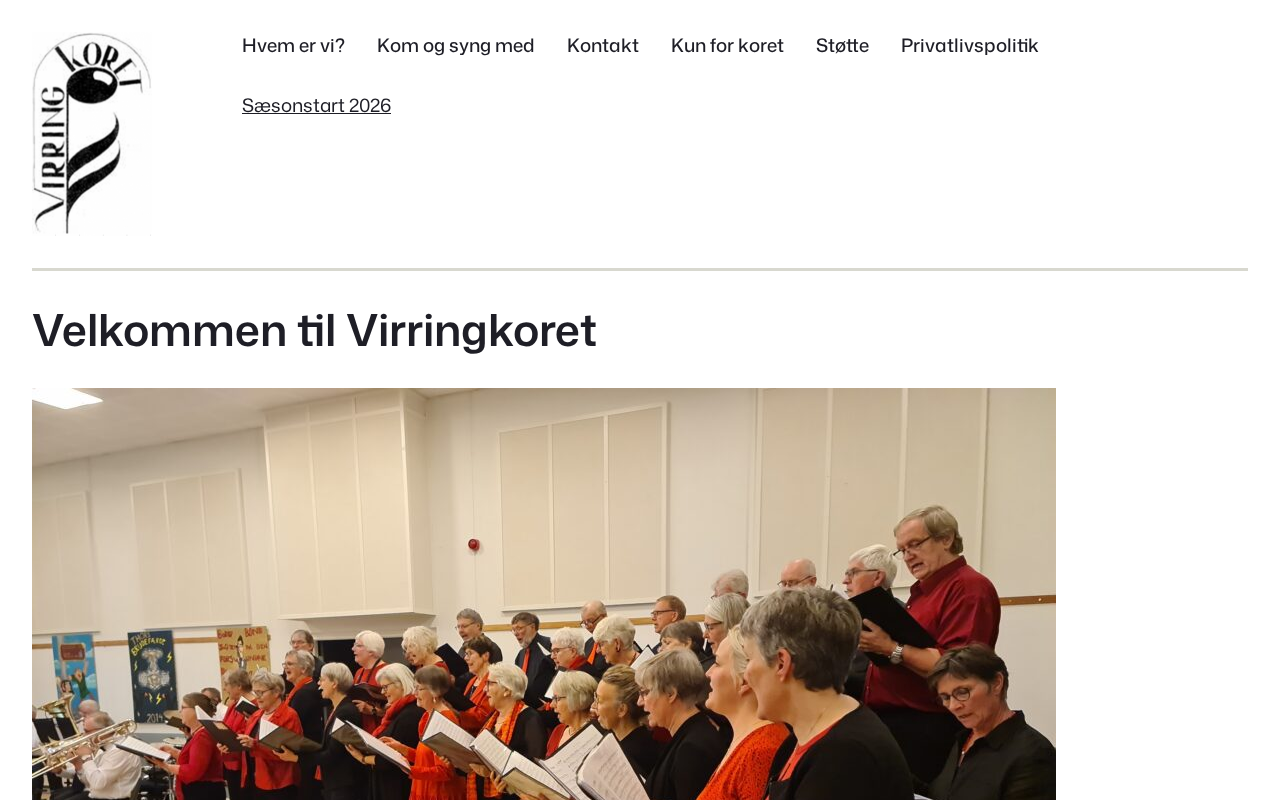Go to Kom og syng med
Image resolution: width=1280 pixels, height=800 pixels.
pyautogui.click(x=456, y=46)
